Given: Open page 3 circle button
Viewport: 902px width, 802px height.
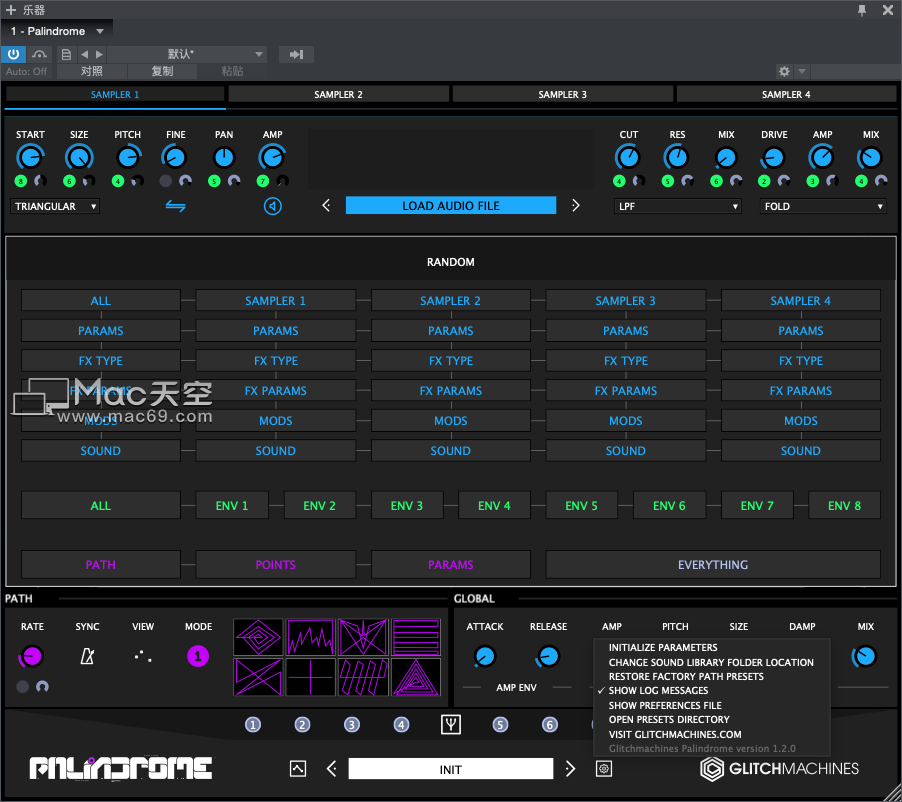Looking at the screenshot, I should coord(351,724).
